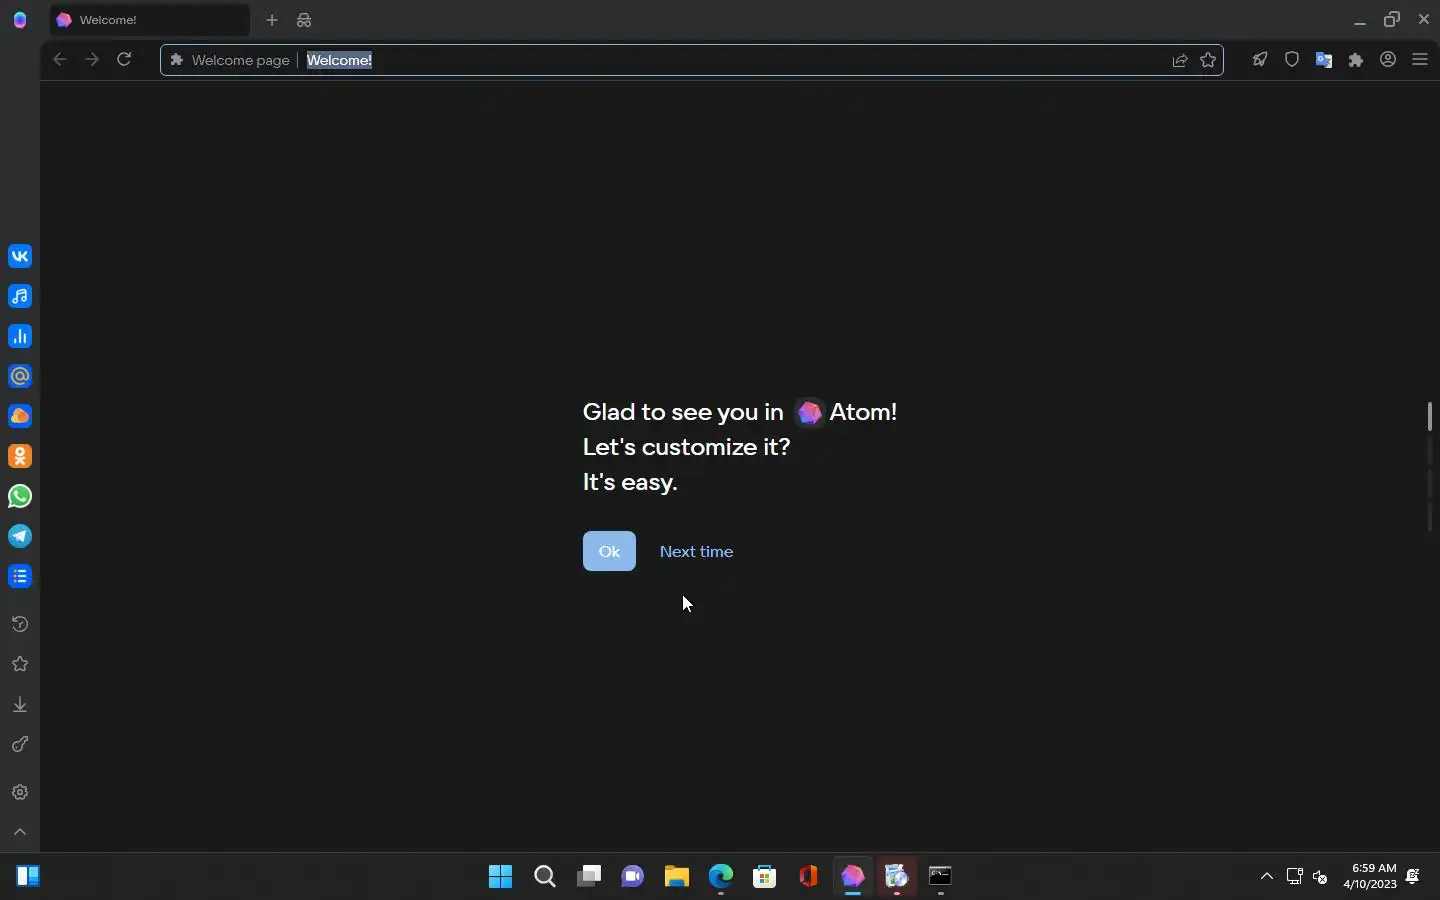Open the VK sidebar shortcut
The height and width of the screenshot is (900, 1440).
click(x=20, y=257)
